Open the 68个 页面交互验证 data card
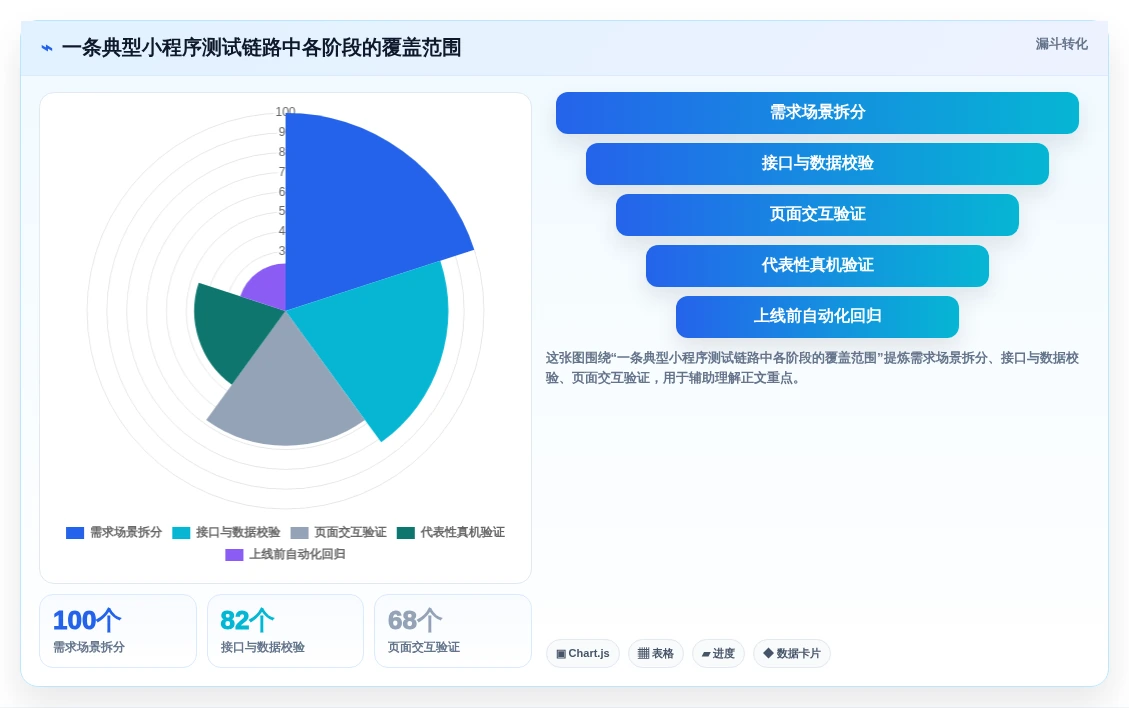 453,631
